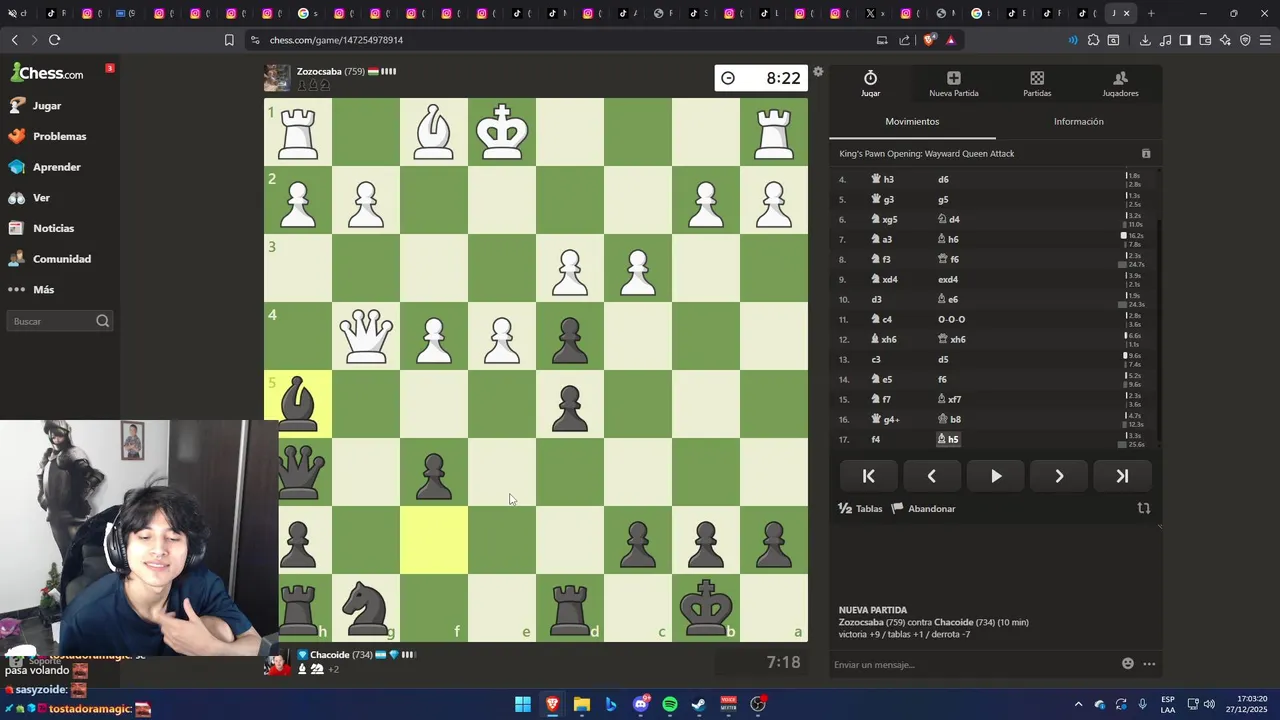The image size is (1280, 720).
Task: Click Zozocsaba's avatar thumbnail
Action: 277,78
